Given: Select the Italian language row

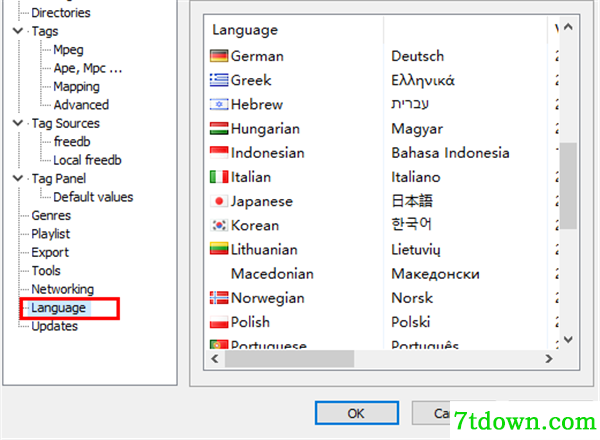Looking at the screenshot, I should click(383, 177).
